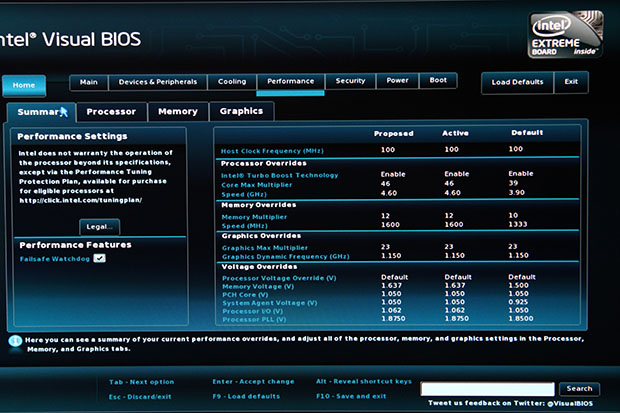The image size is (620, 413).
Task: Open the Main menu tab
Action: point(89,82)
